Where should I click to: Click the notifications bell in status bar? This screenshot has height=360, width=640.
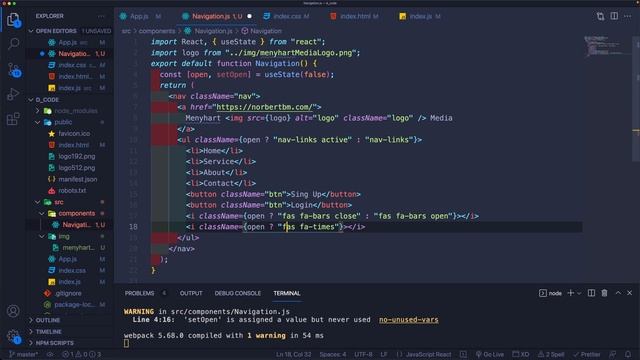pos(628,354)
